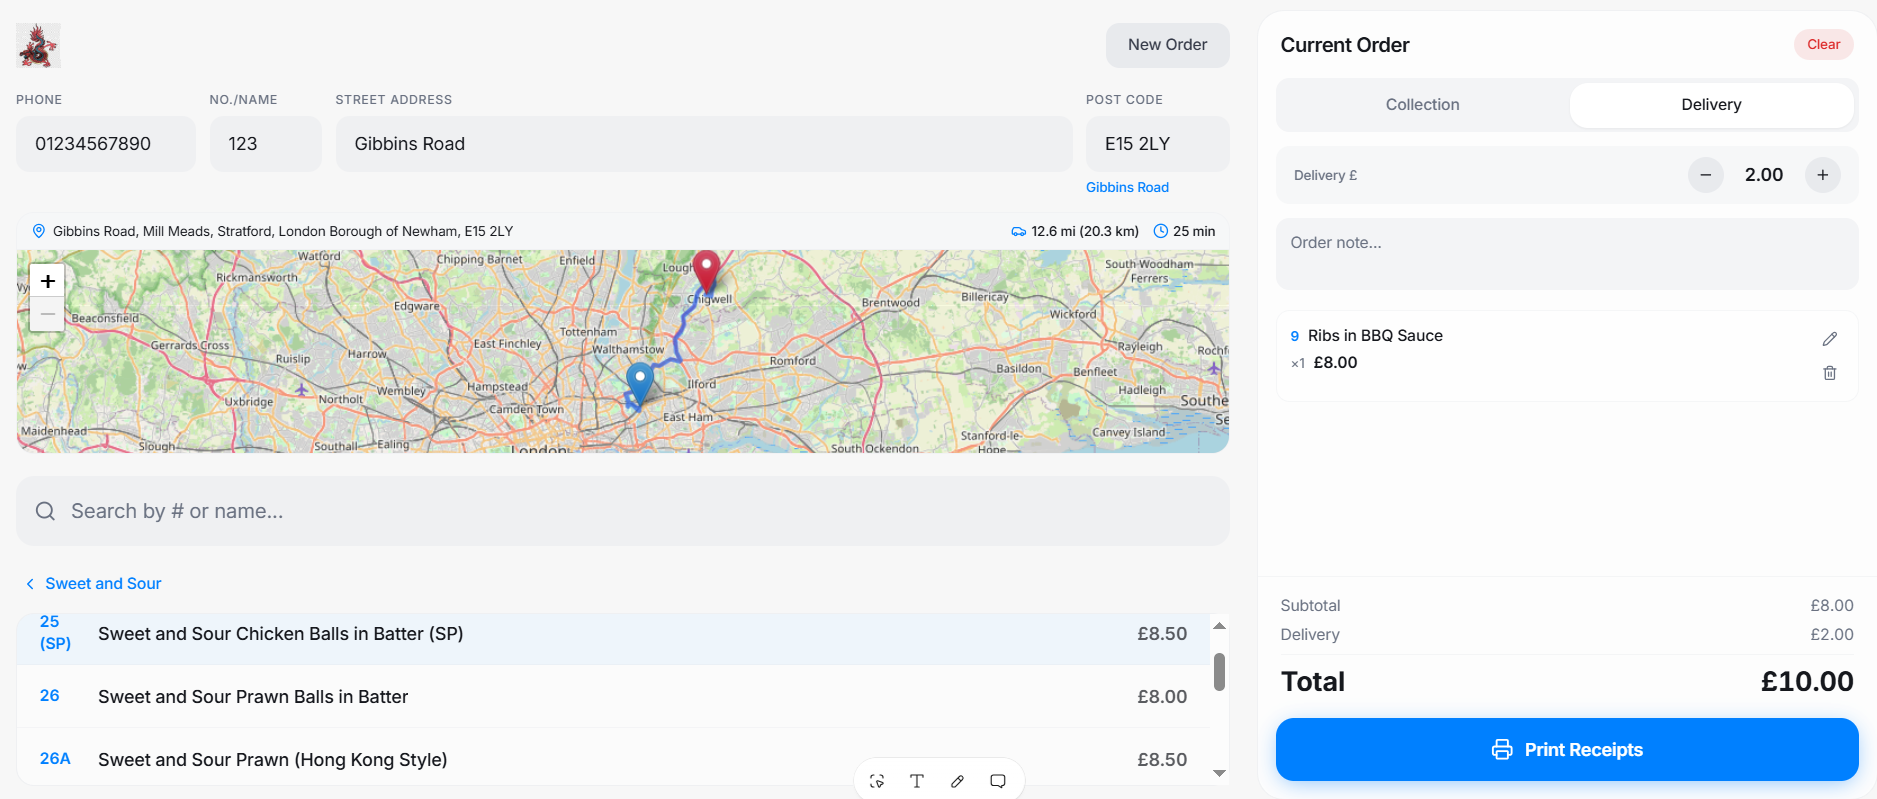Choose the Gibbins Road address suggestion link

(1127, 187)
